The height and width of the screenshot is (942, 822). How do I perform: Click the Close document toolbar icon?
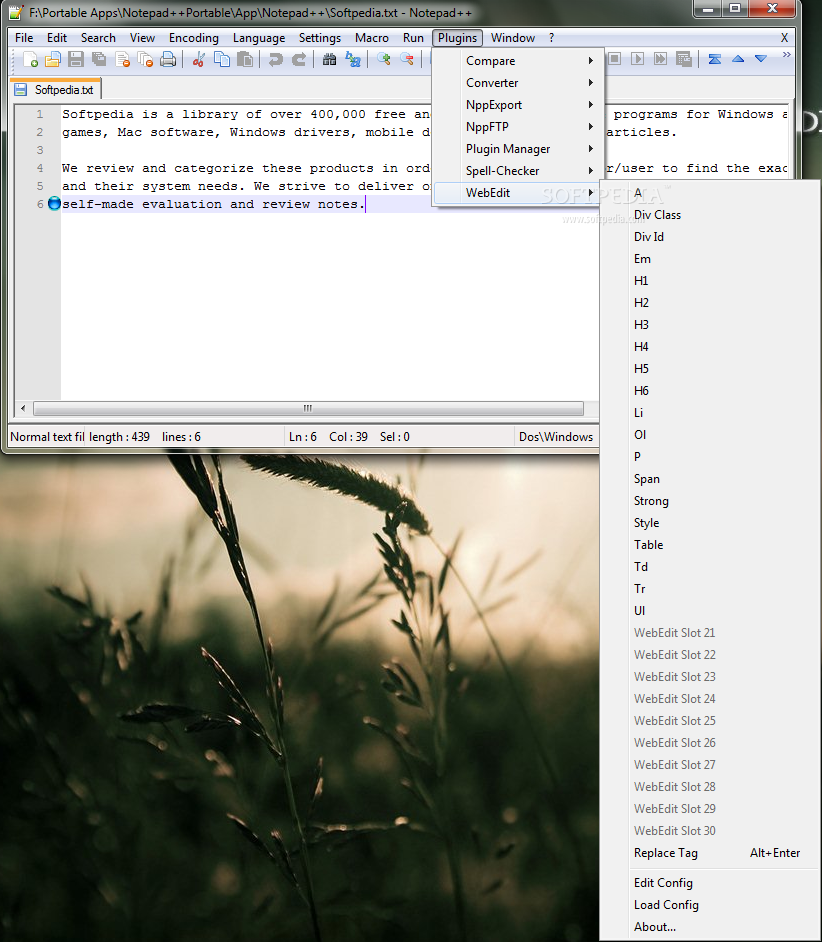[122, 59]
